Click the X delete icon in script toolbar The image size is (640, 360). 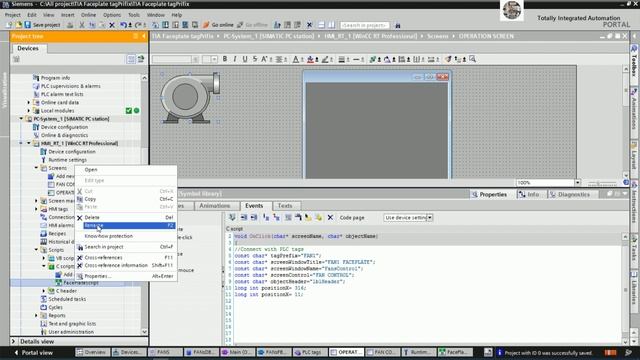[x=330, y=218]
